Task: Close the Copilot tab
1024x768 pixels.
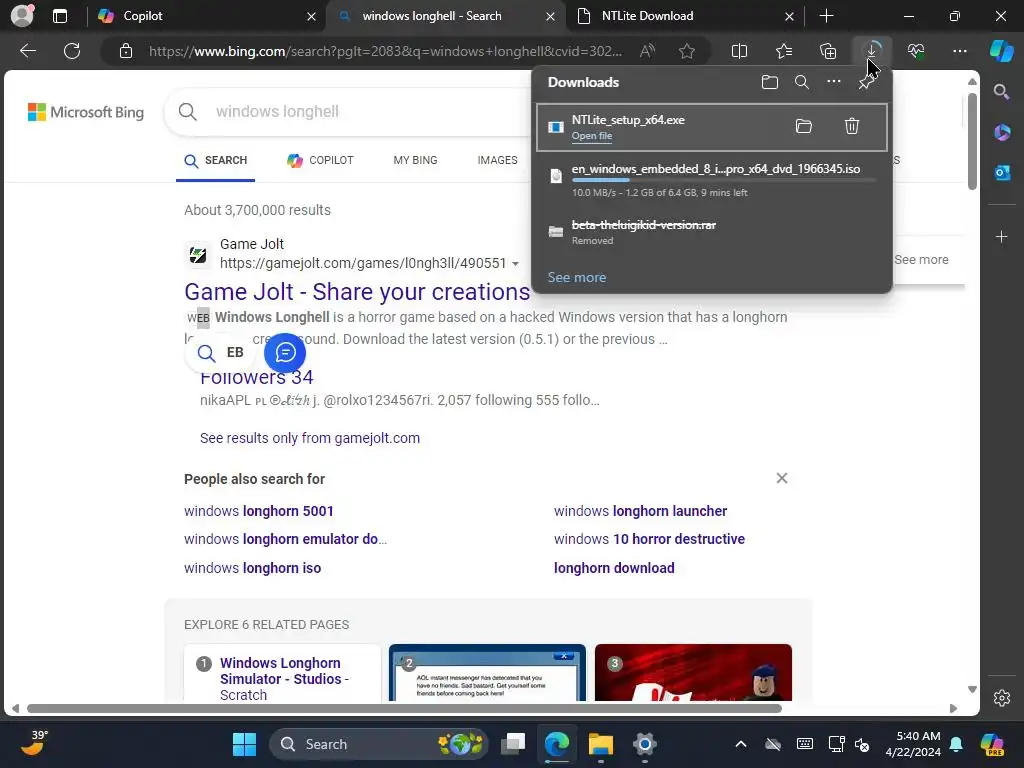Action: click(x=312, y=16)
